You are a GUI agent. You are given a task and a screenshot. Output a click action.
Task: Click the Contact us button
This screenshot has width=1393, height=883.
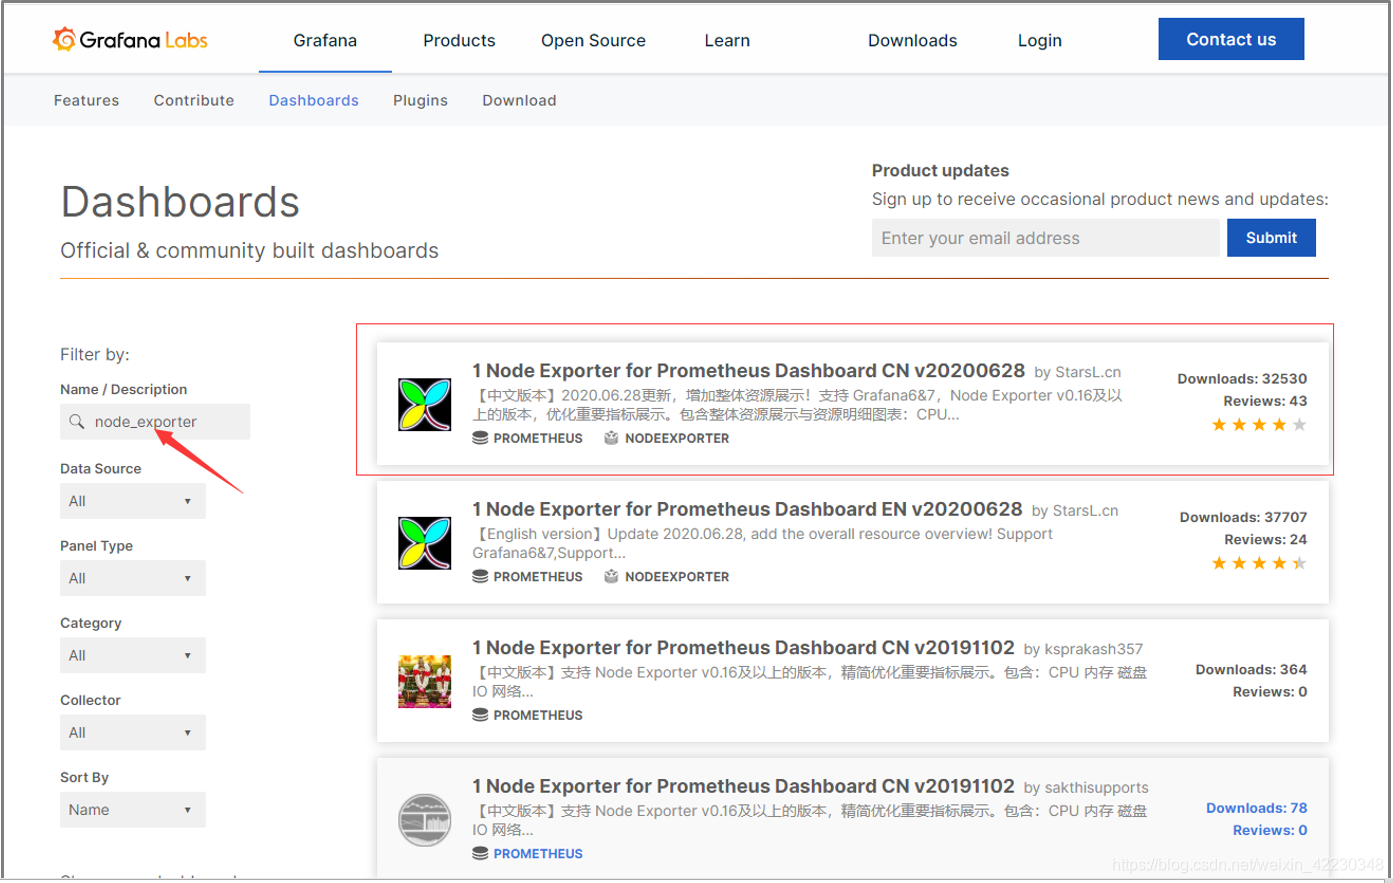(x=1231, y=39)
